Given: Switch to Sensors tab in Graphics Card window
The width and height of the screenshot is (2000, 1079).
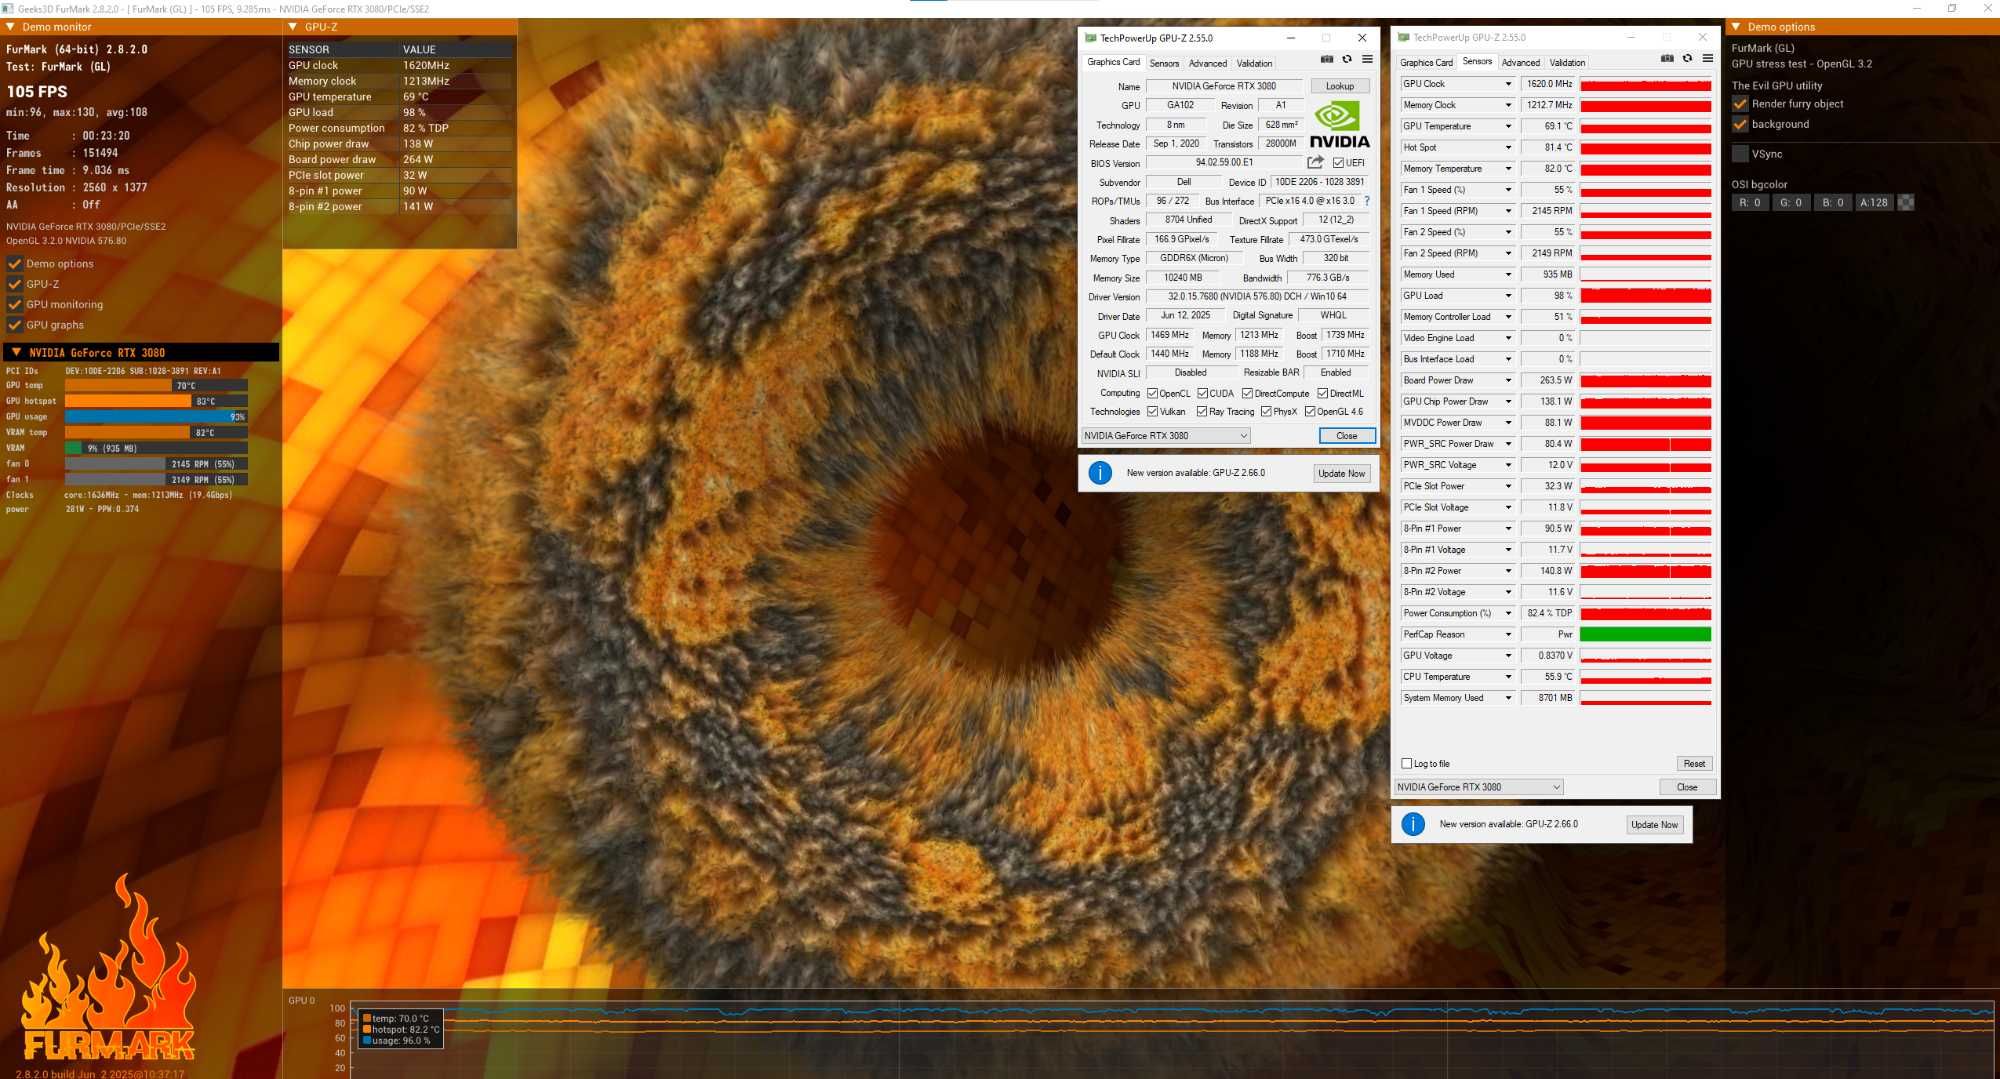Looking at the screenshot, I should pyautogui.click(x=1164, y=63).
